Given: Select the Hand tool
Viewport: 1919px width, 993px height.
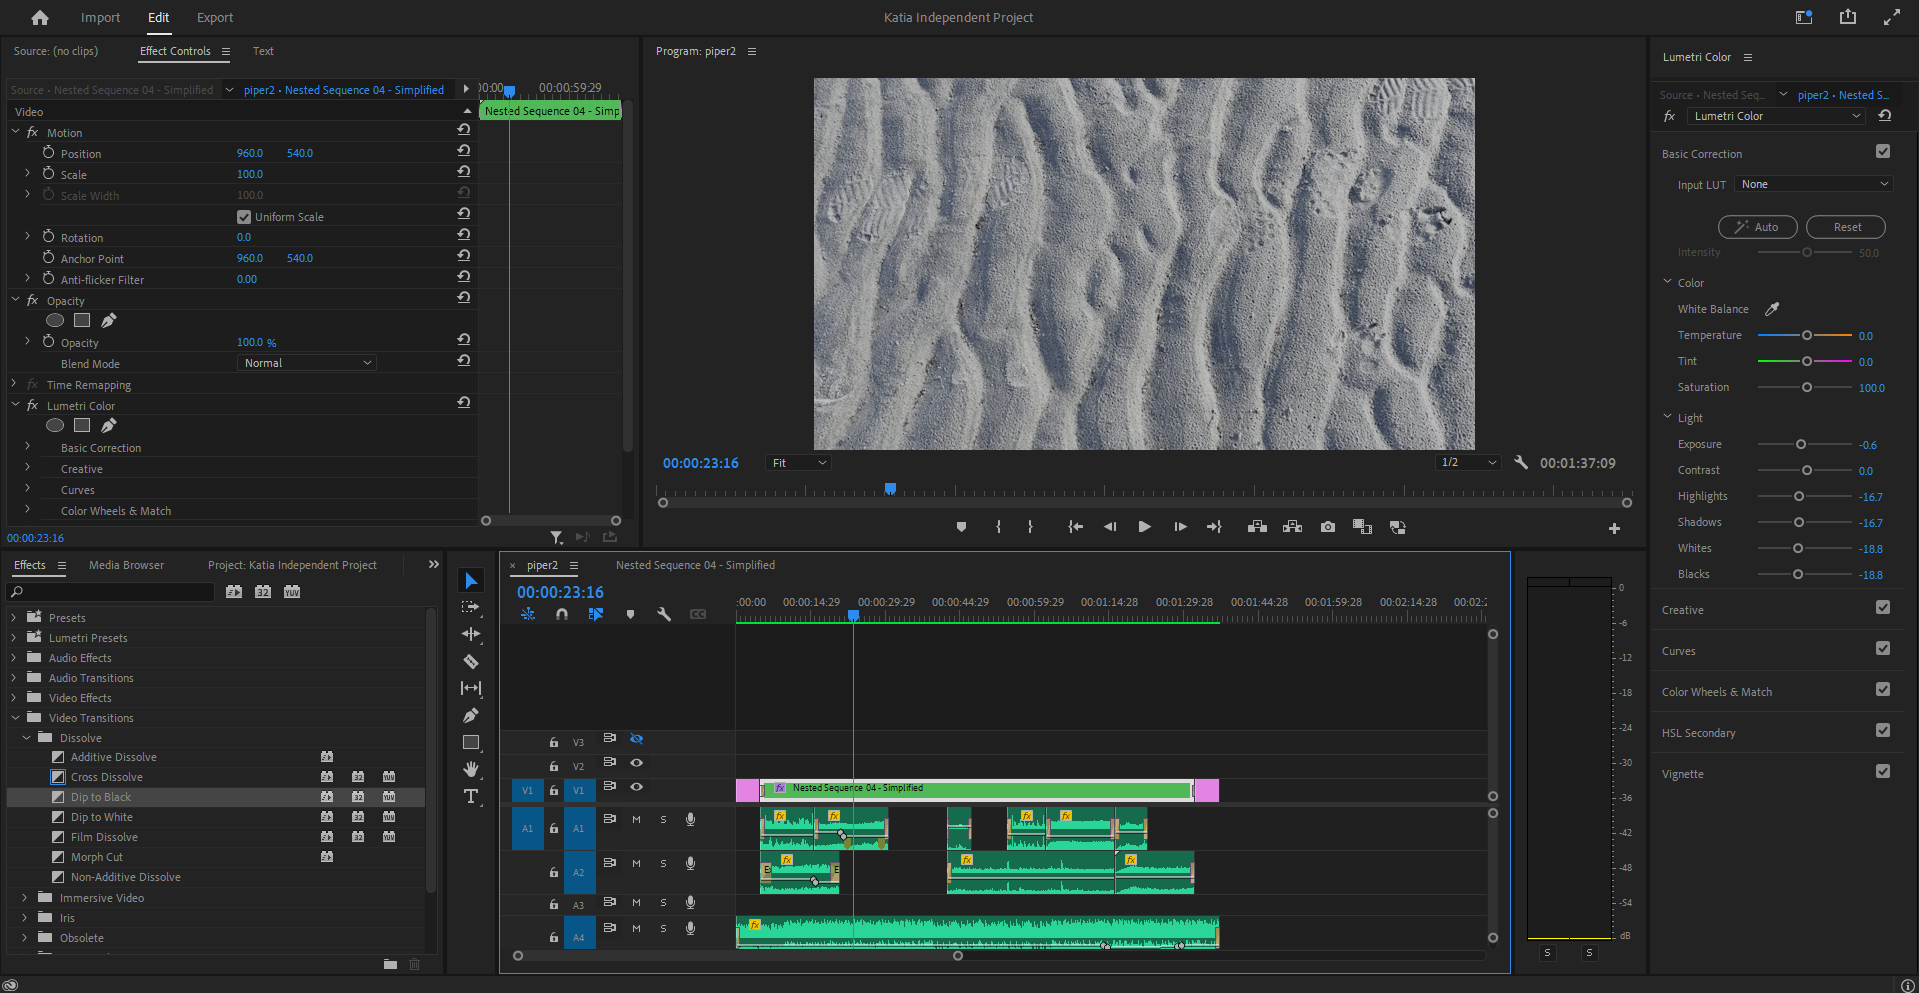Looking at the screenshot, I should [471, 769].
